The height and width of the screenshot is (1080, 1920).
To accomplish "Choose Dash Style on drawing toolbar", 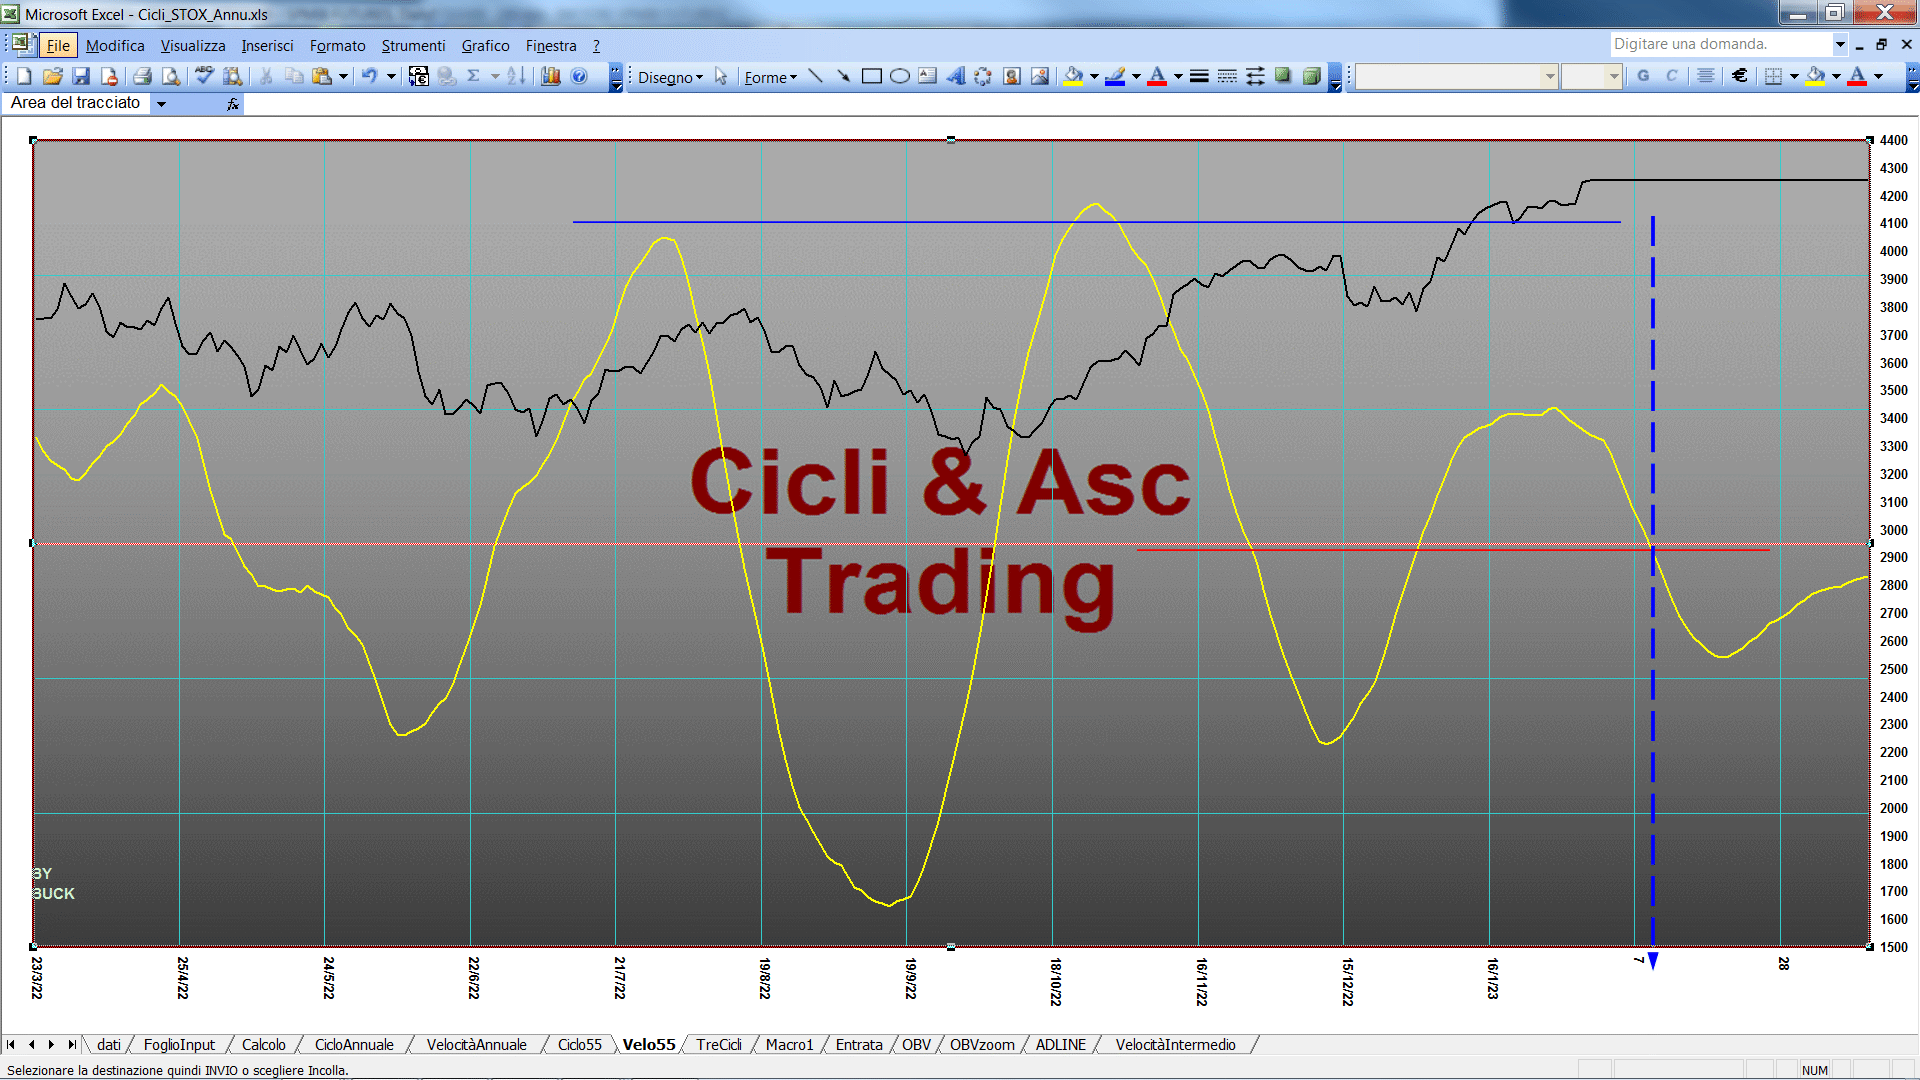I will coord(1227,76).
